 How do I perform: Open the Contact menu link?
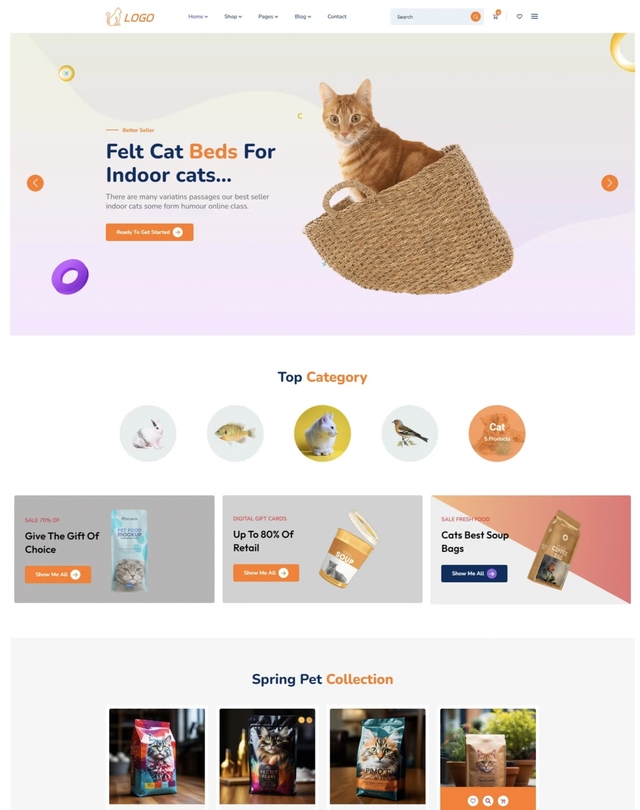pyautogui.click(x=337, y=17)
